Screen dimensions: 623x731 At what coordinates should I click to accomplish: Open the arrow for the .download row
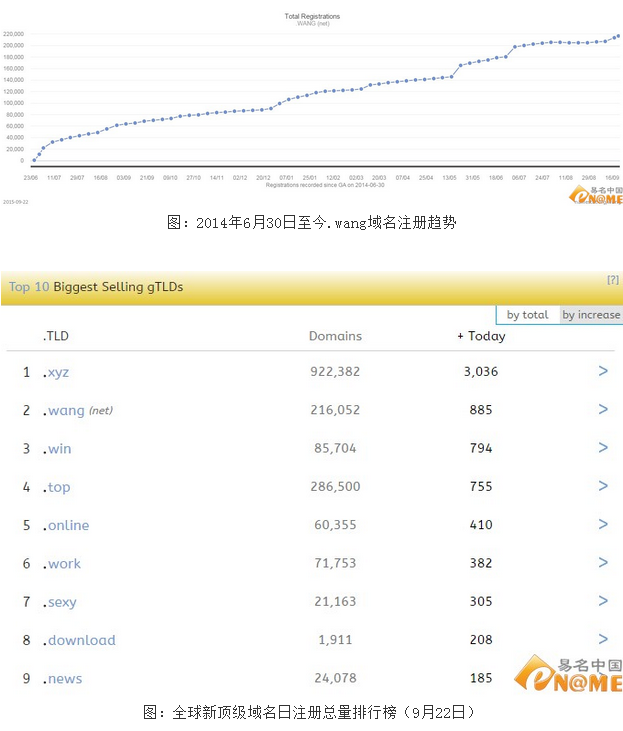(603, 639)
